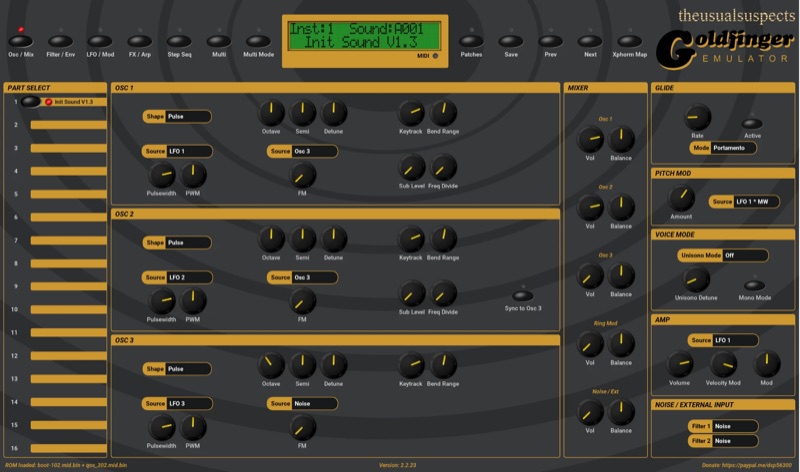This screenshot has width=800, height=472.
Task: Turn the OSC 1 Octave knob
Action: click(x=271, y=113)
